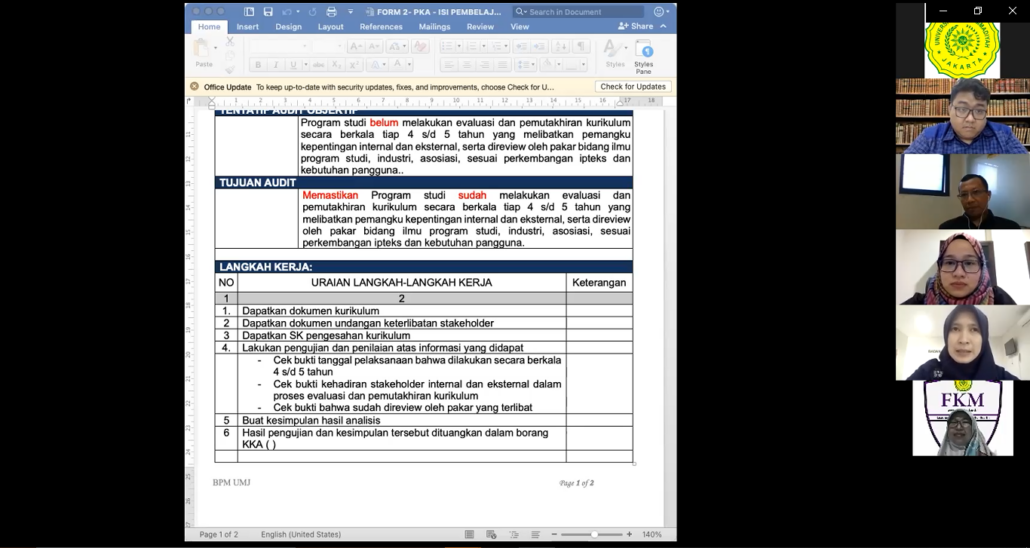Switch to the References tab
The width and height of the screenshot is (1030, 548).
pyautogui.click(x=381, y=27)
